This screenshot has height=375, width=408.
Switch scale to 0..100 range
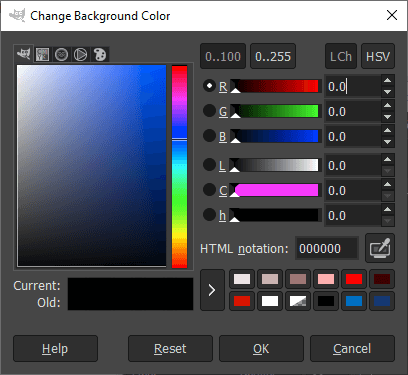[223, 56]
